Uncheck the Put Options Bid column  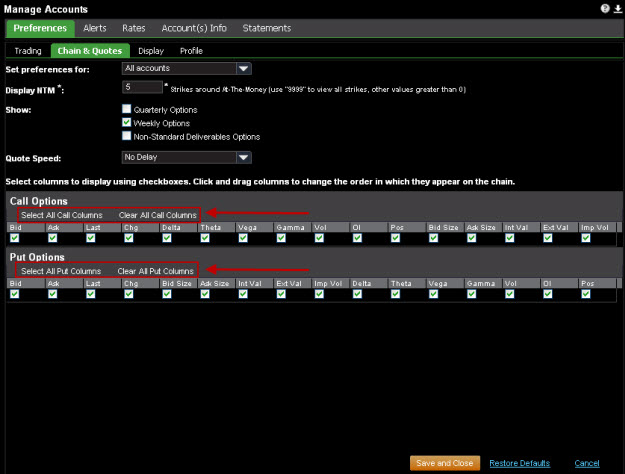[x=15, y=294]
